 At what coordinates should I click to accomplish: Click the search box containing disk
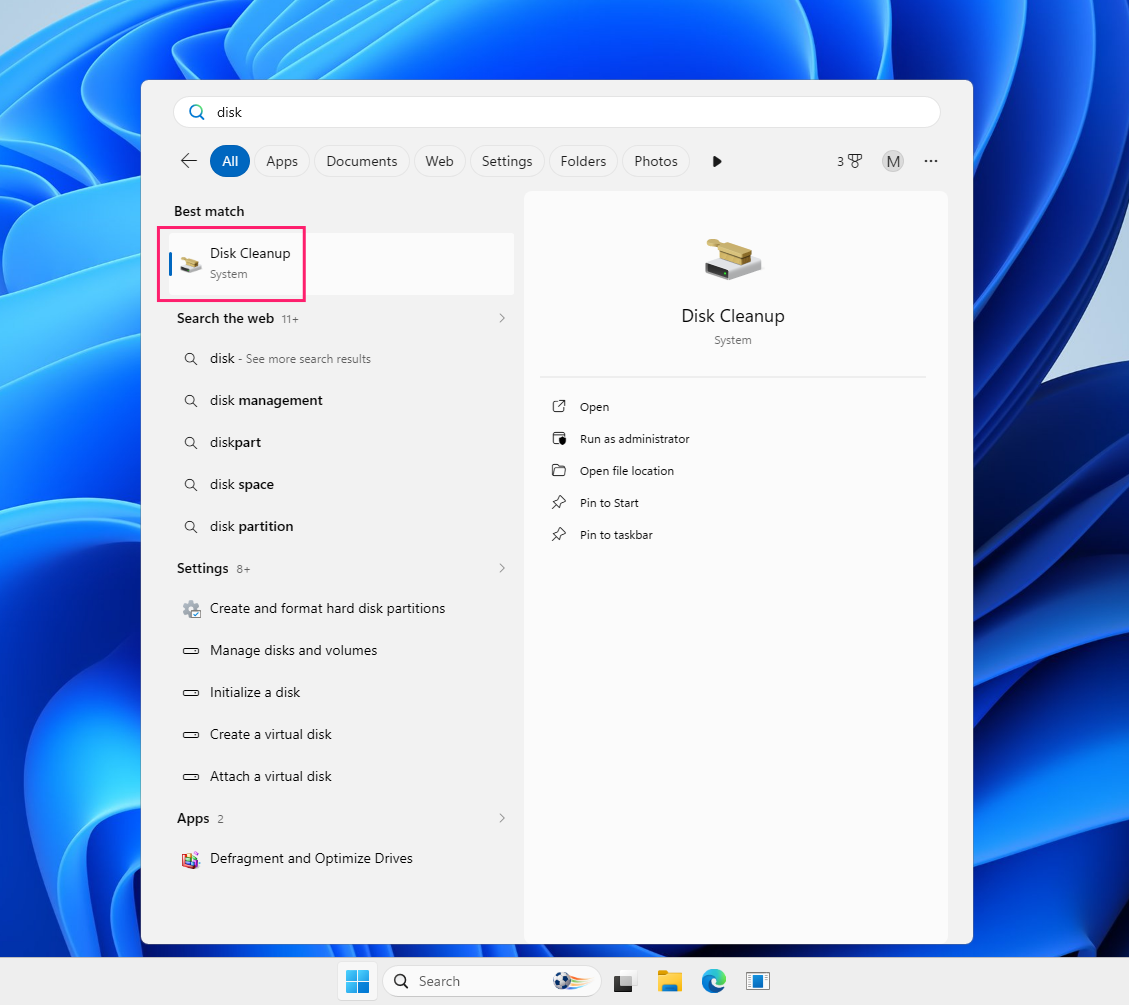tap(557, 112)
